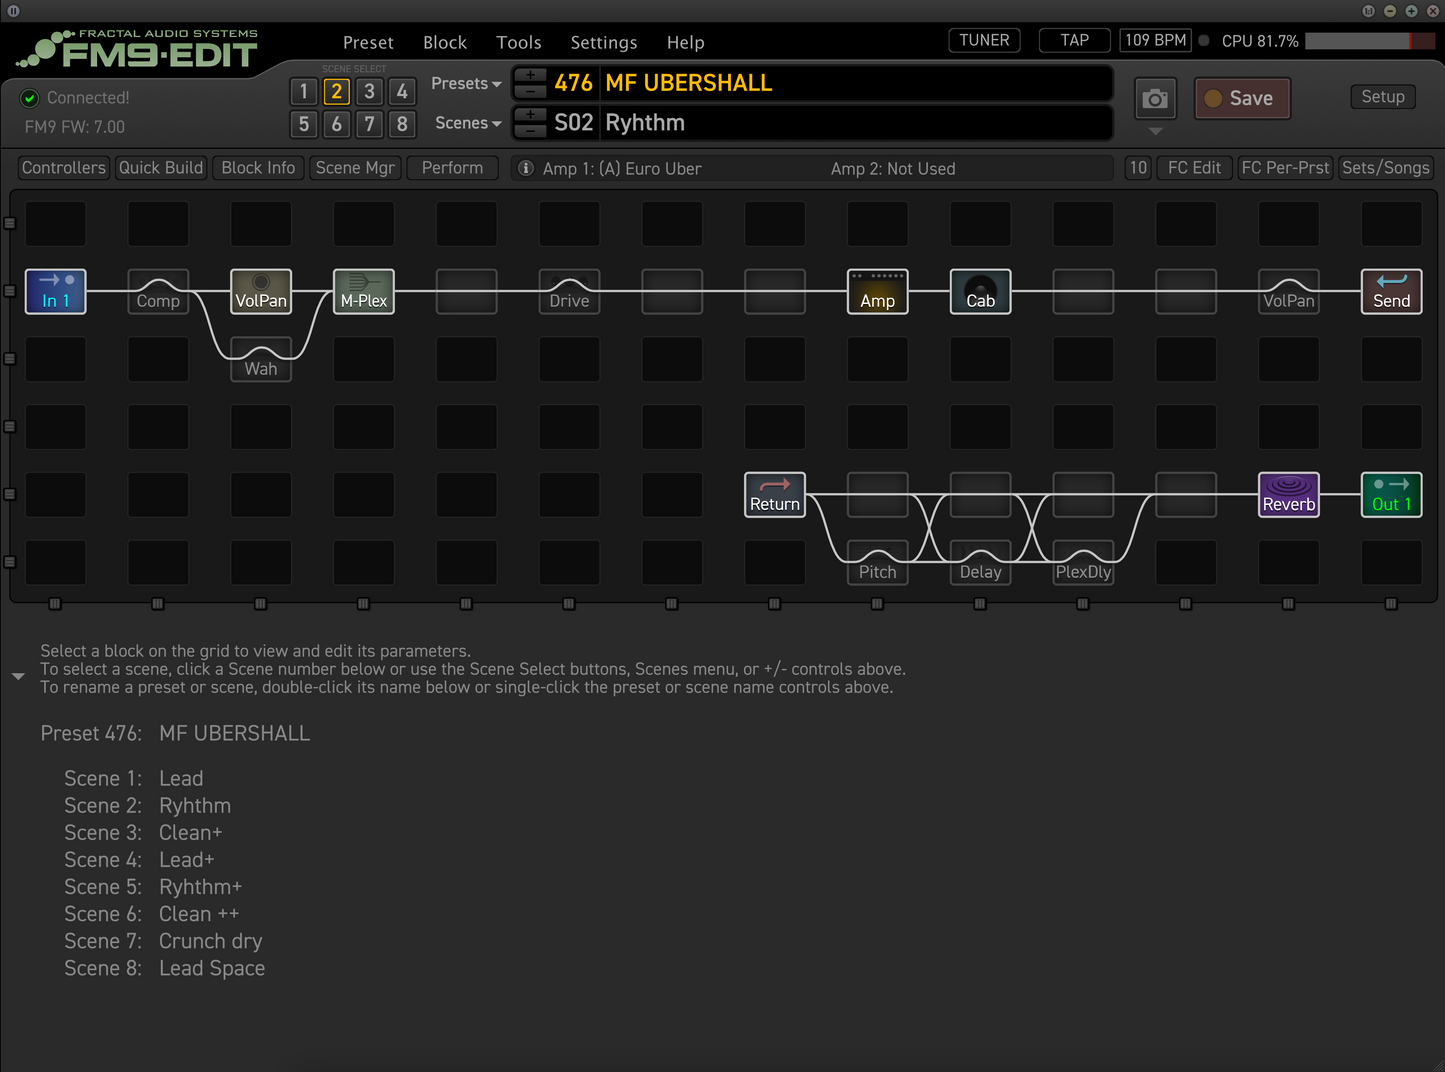Viewport: 1445px width, 1072px height.
Task: Expand arrow below the camera icon
Action: (1155, 131)
